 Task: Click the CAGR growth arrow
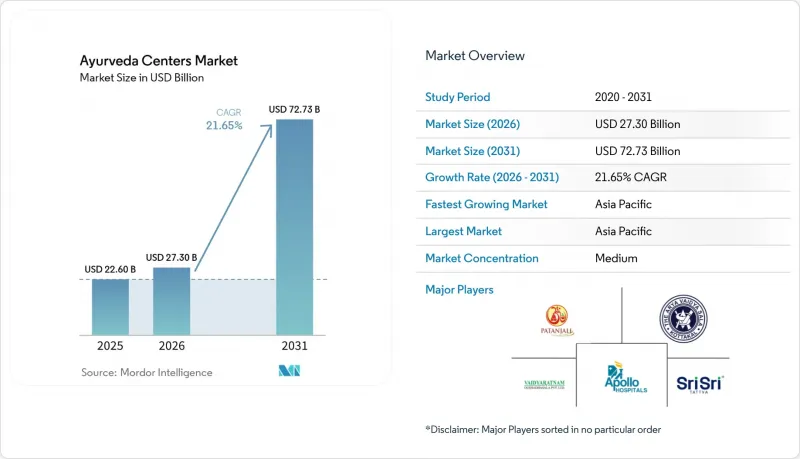[x=234, y=197]
